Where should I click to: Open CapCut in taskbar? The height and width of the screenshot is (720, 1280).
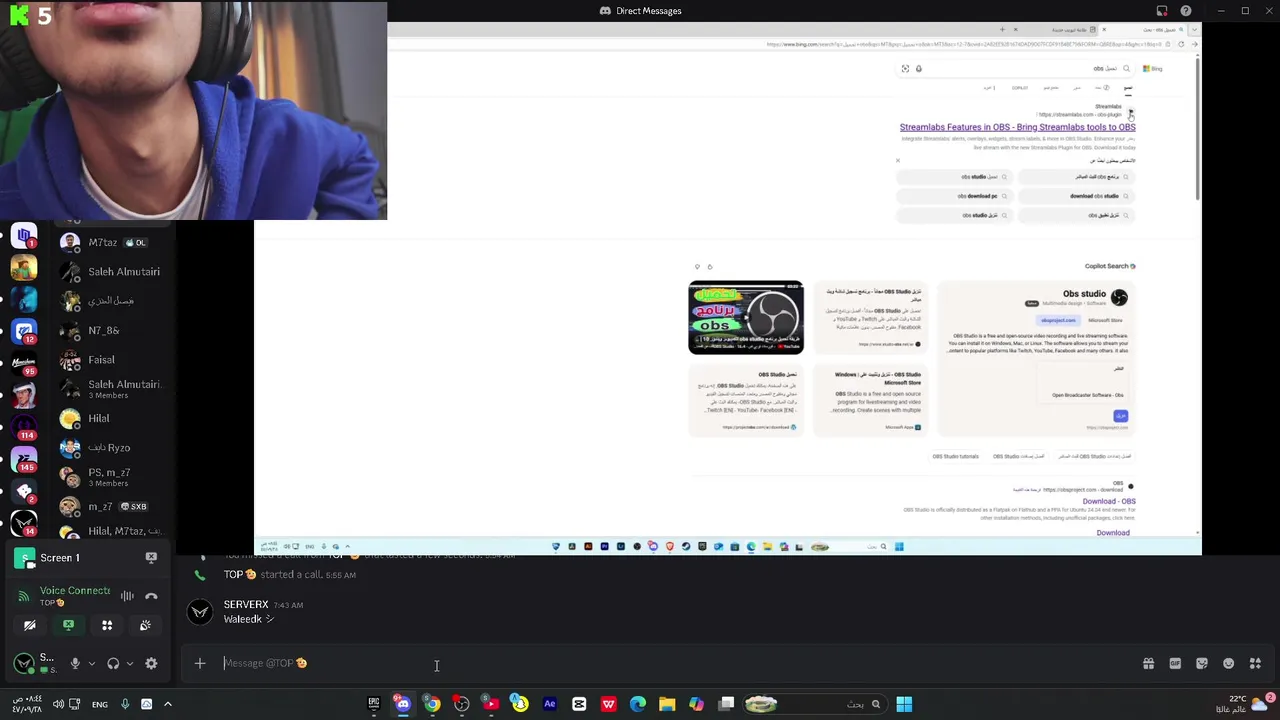coord(579,704)
